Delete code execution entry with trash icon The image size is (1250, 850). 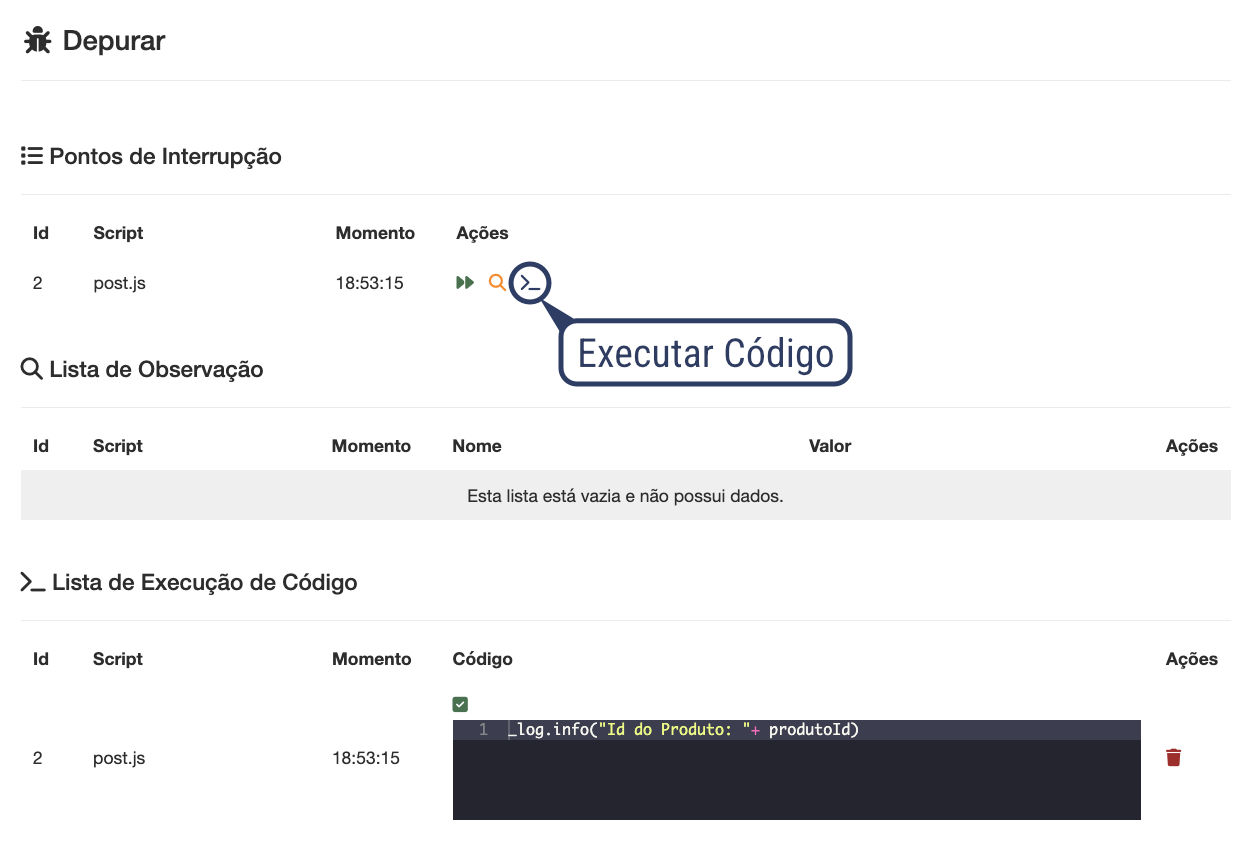(1174, 758)
